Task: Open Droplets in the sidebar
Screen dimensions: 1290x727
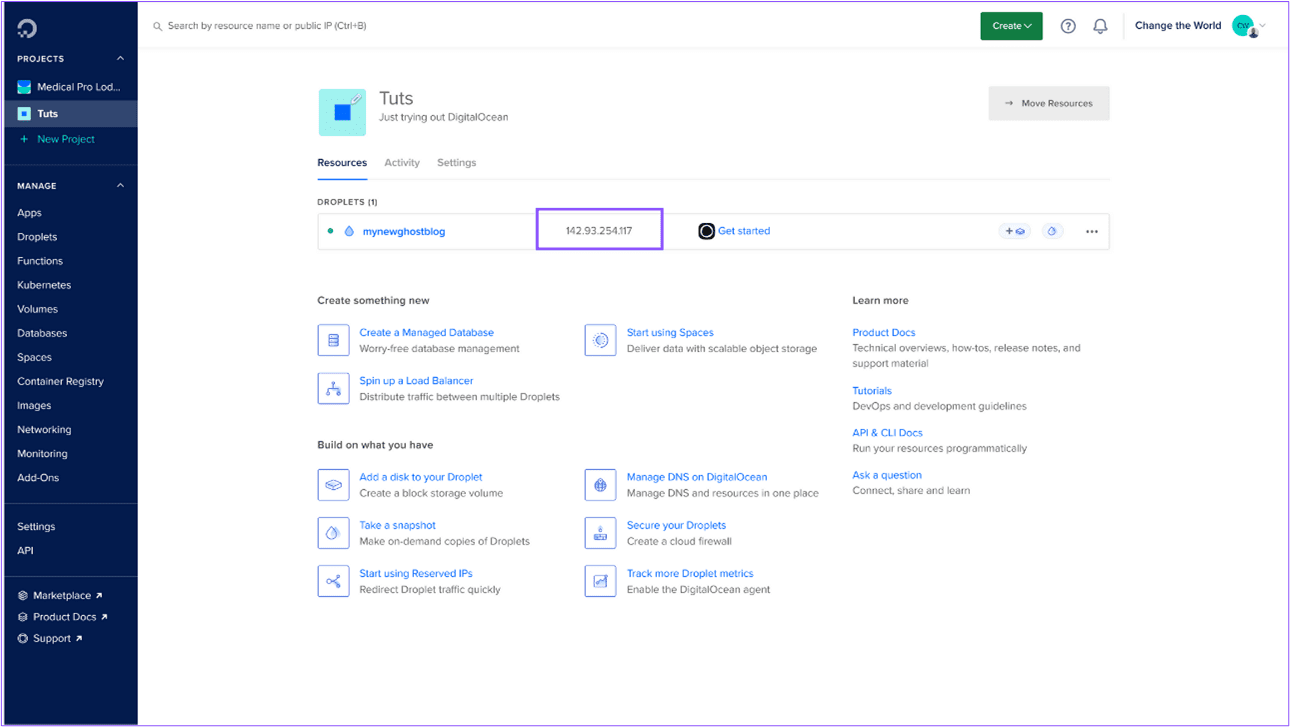Action: point(37,237)
